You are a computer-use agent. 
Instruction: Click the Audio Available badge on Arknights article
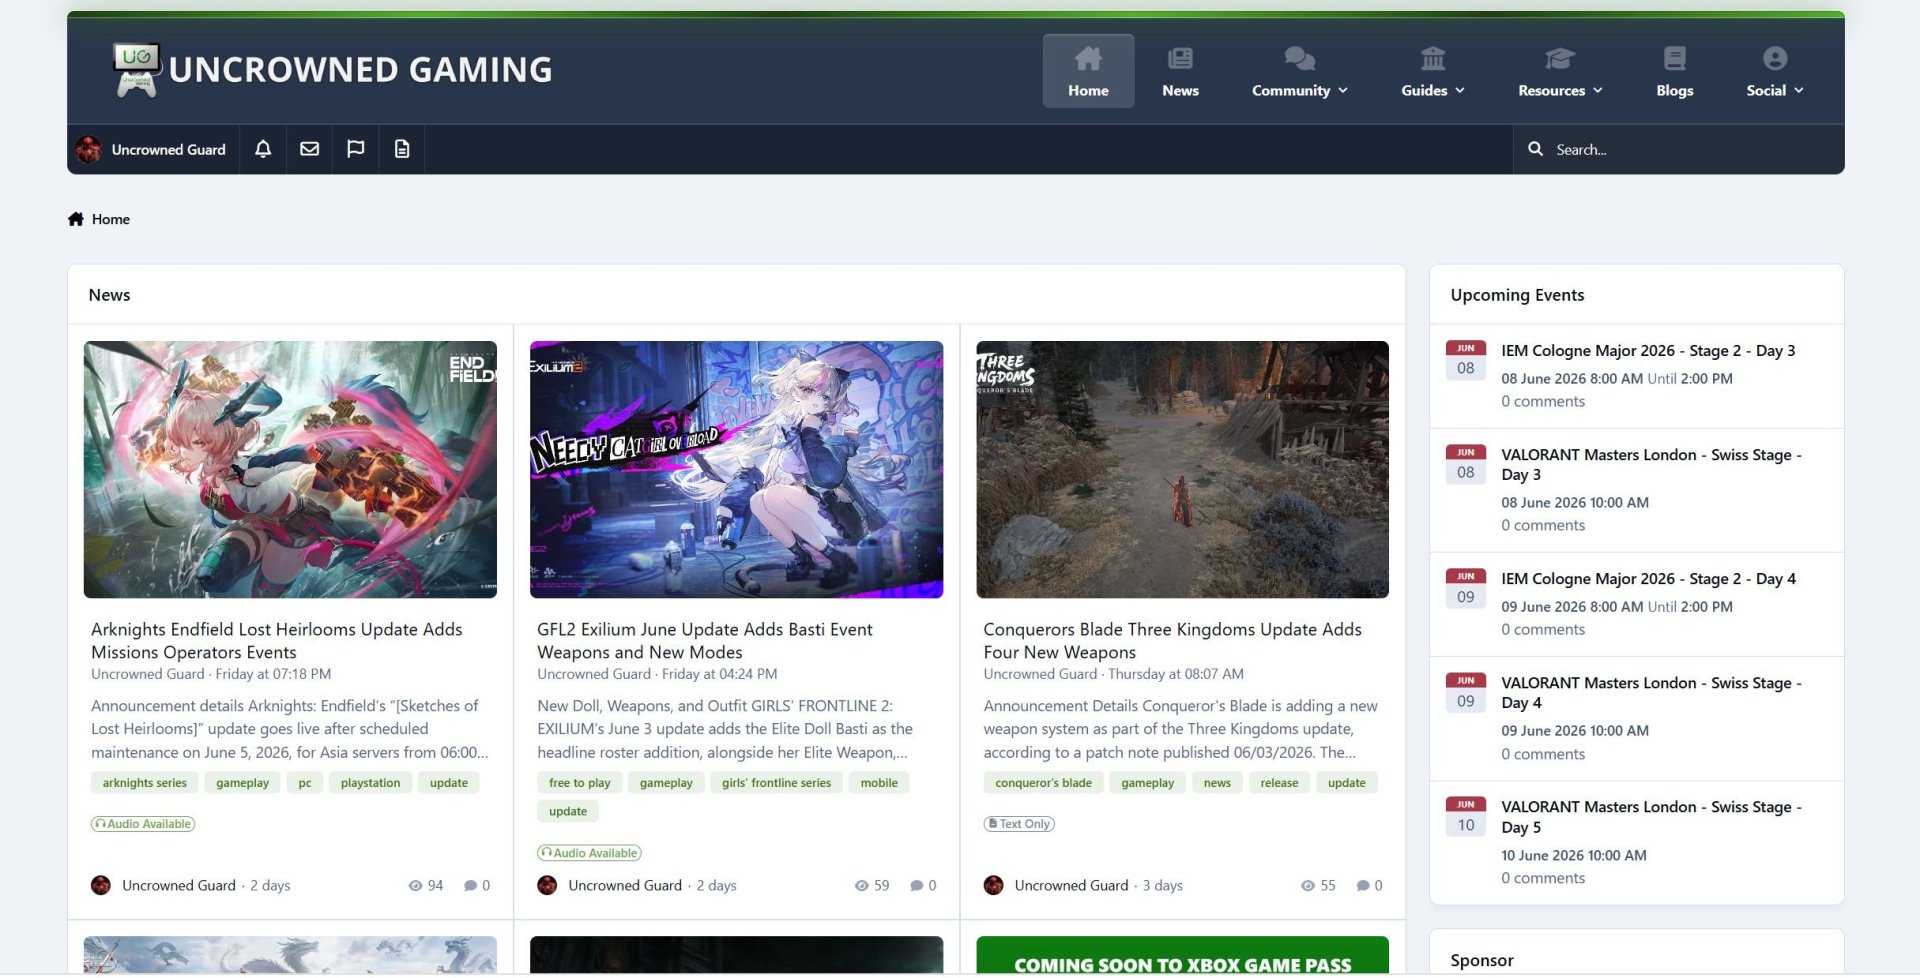[x=143, y=825]
